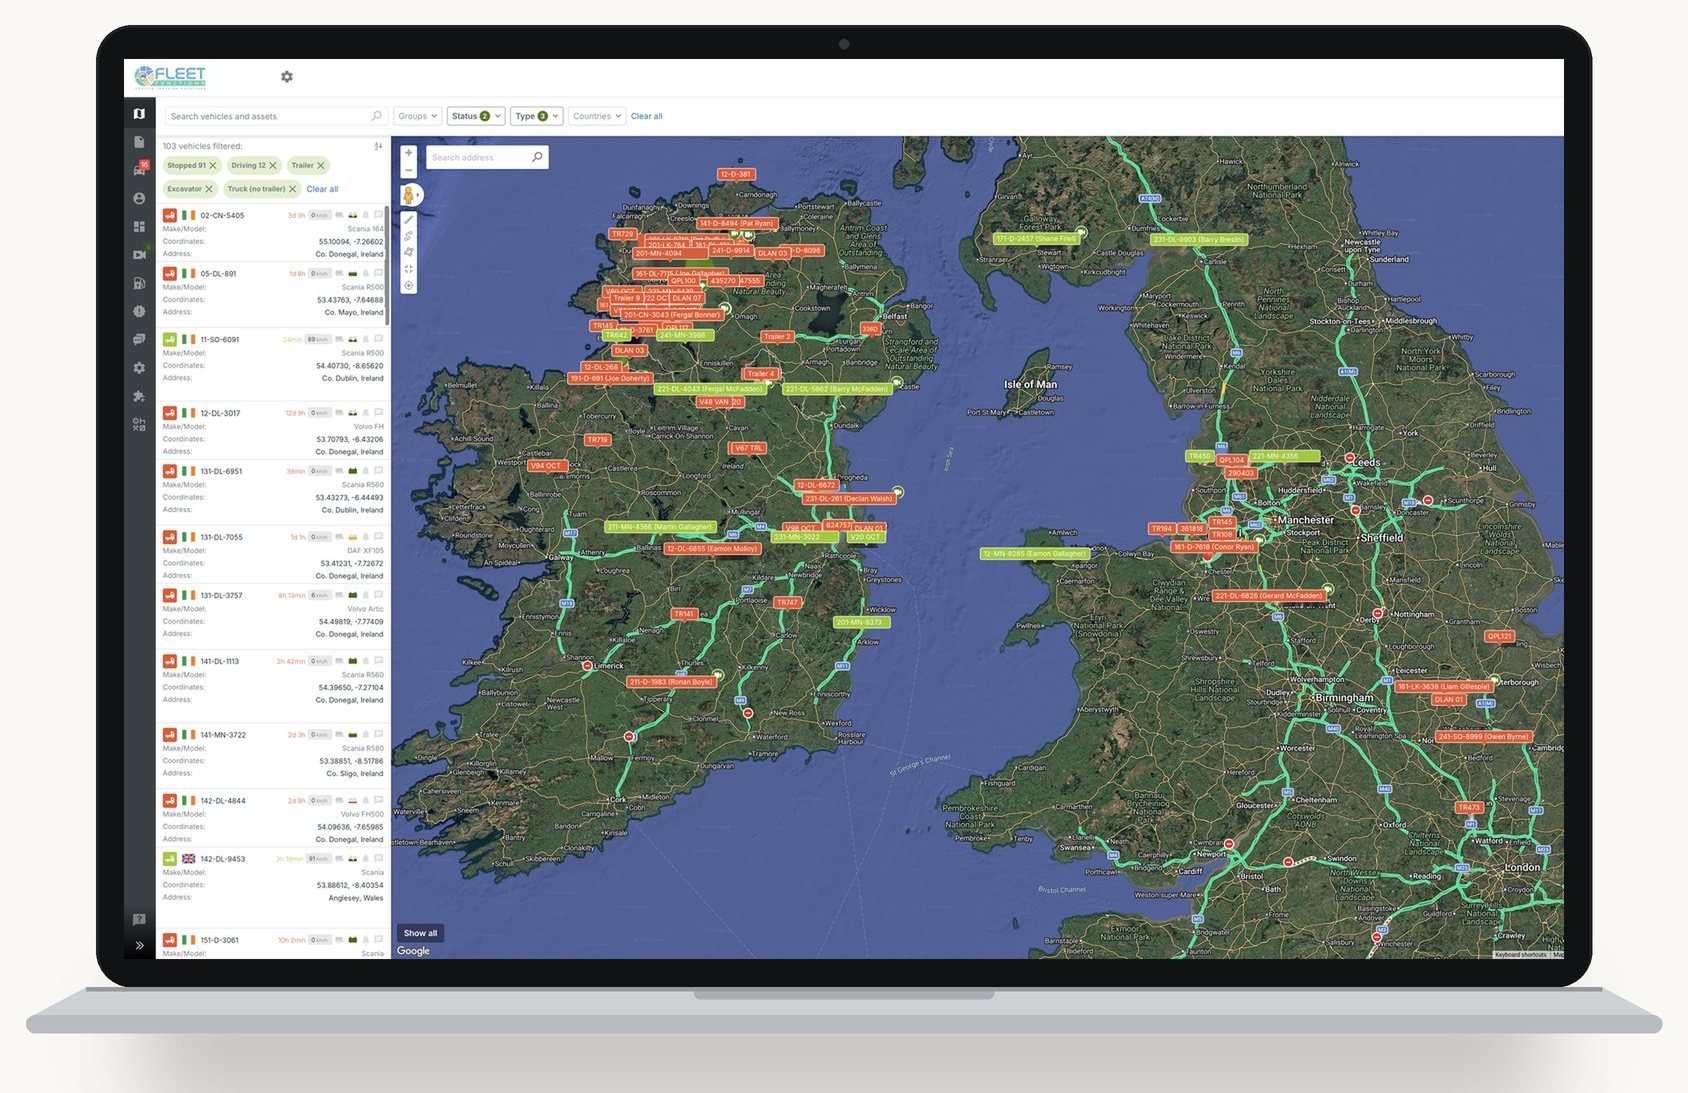Remove the Excavator filter chip
The image size is (1688, 1093).
point(209,189)
